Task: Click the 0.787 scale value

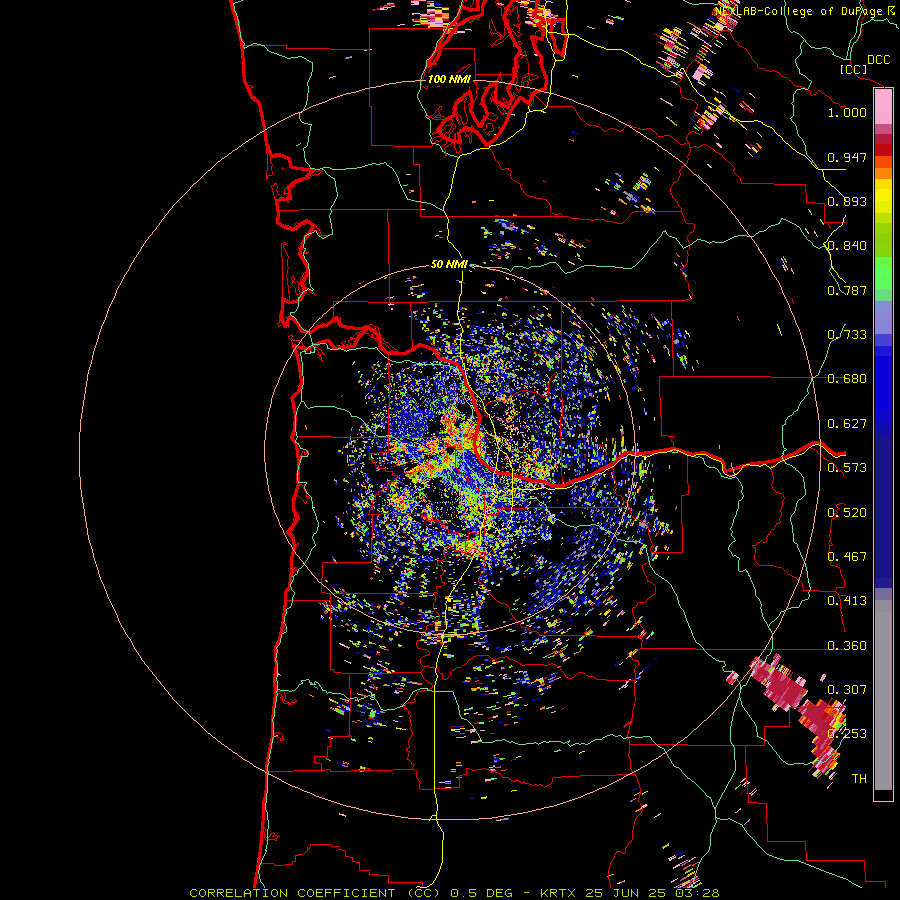Action: 847,290
